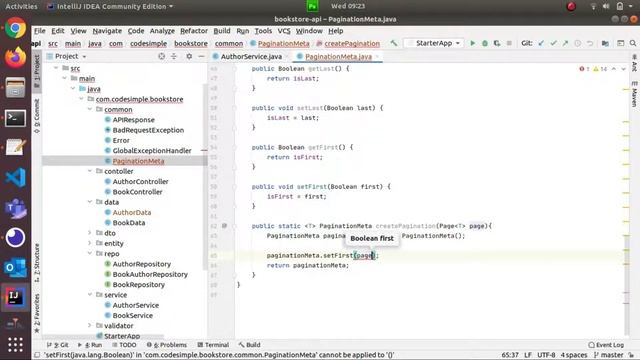Collapse the contoller folder

(90, 171)
